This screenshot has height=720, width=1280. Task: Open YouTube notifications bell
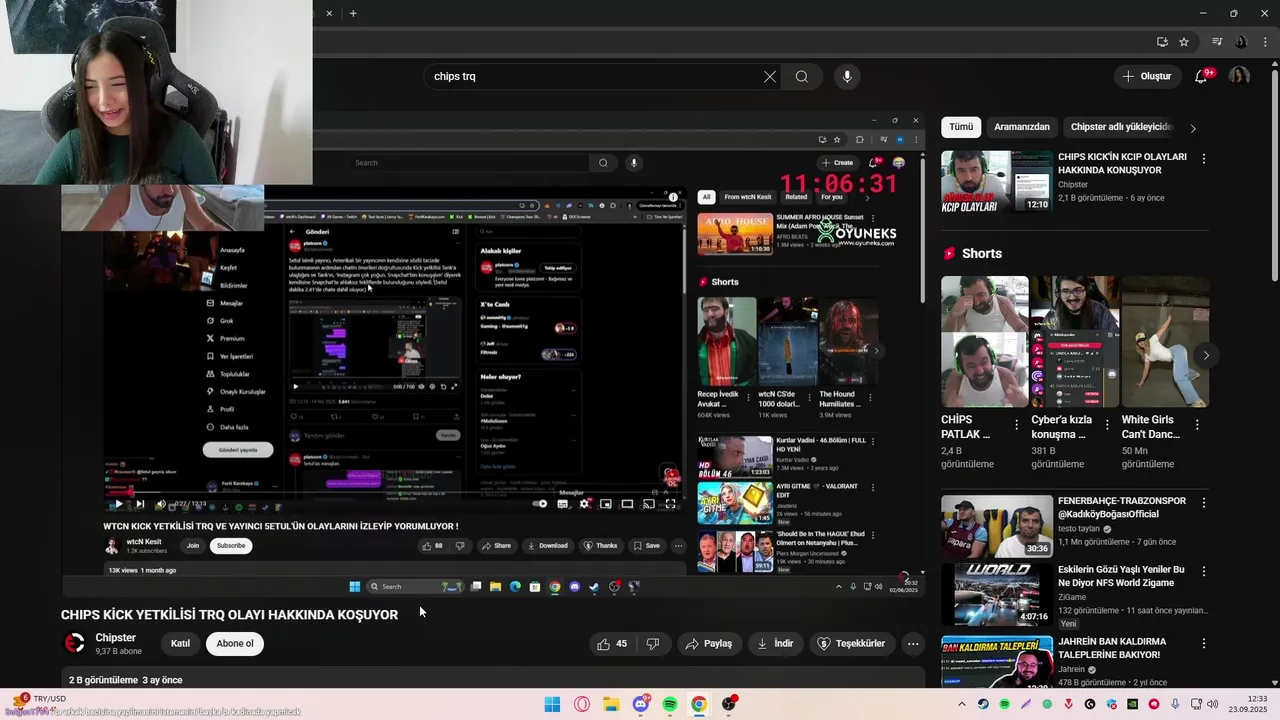coord(1202,76)
